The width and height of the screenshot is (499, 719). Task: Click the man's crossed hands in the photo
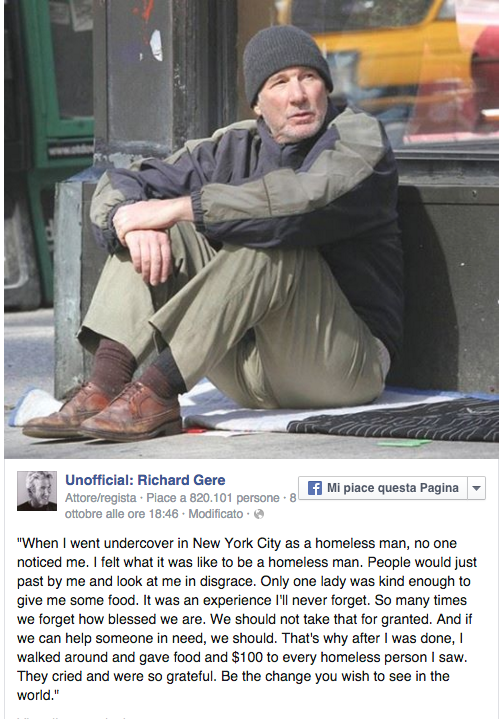(146, 238)
